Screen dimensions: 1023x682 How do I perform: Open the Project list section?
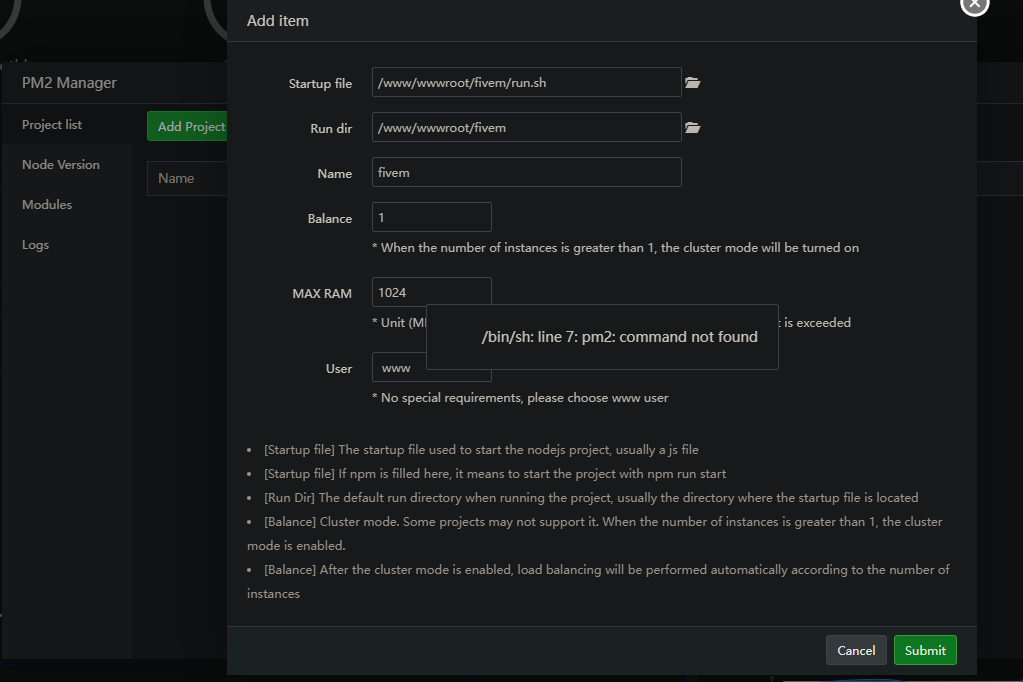52,125
